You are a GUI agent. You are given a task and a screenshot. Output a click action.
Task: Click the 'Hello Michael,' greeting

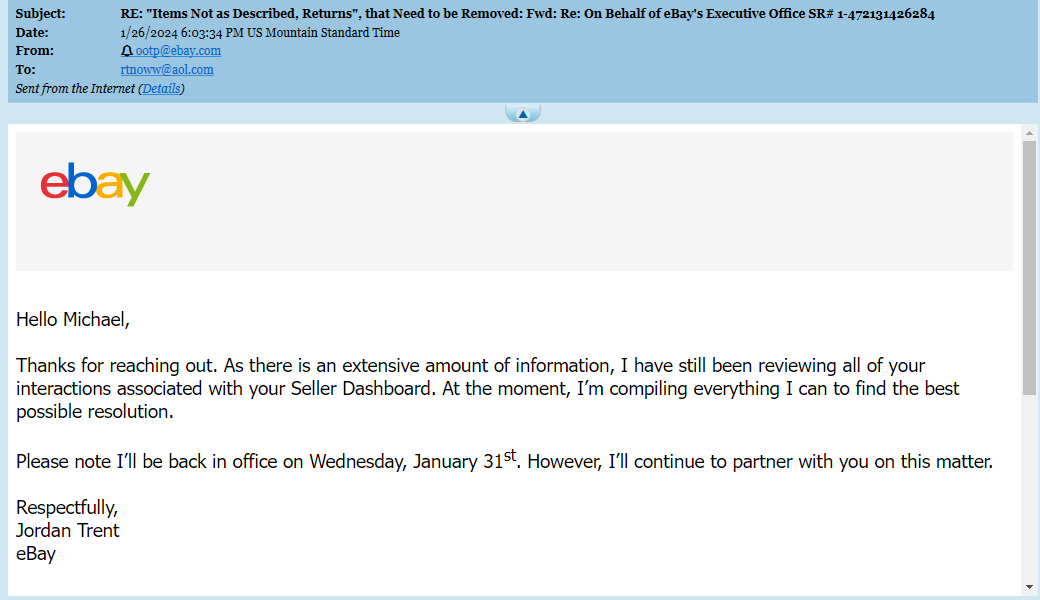tap(73, 320)
